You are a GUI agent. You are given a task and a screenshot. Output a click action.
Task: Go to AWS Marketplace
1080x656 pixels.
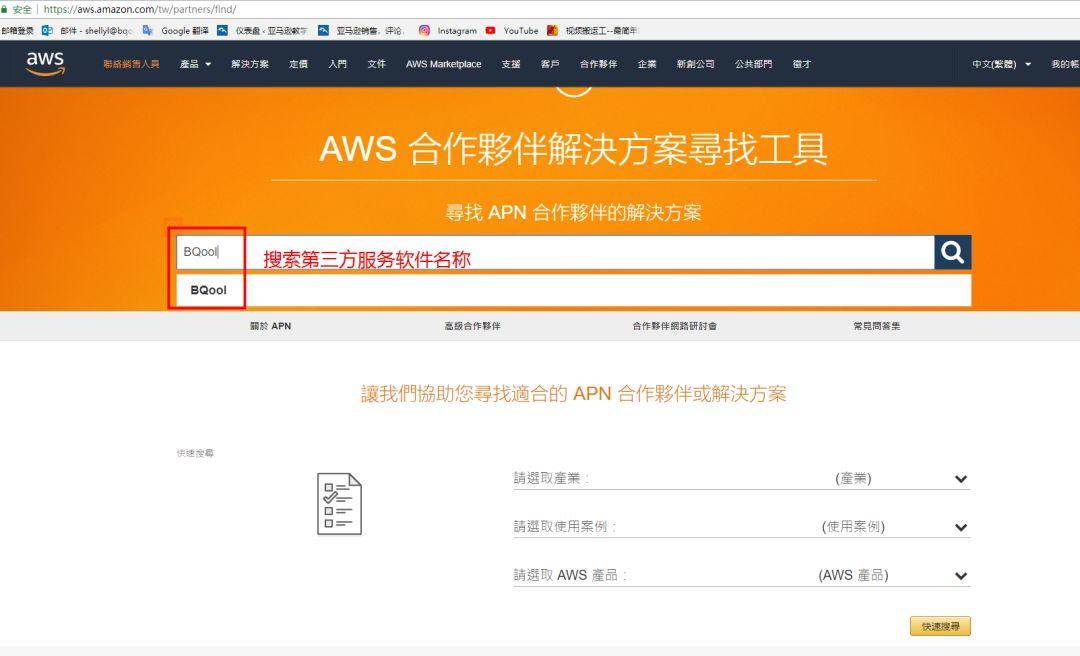pos(444,64)
